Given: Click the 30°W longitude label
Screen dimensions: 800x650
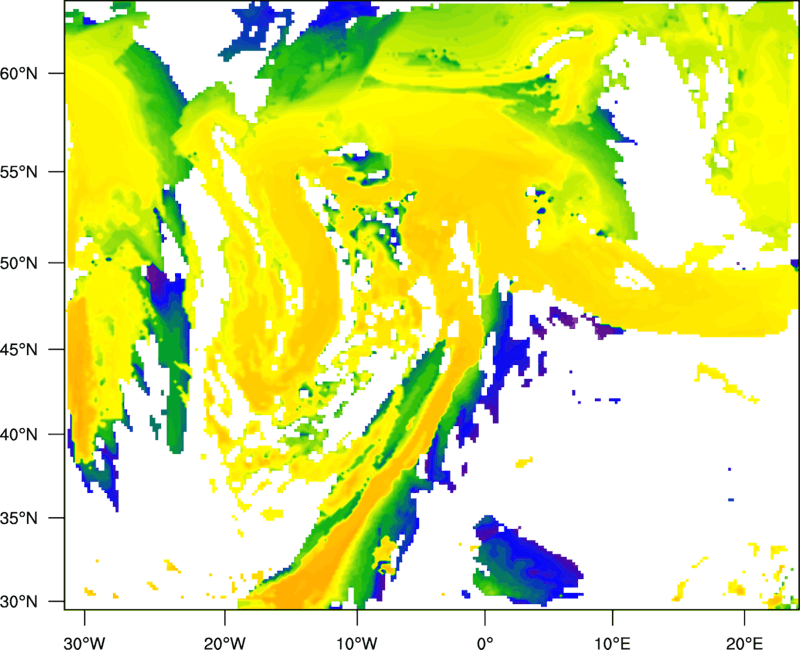Looking at the screenshot, I should tap(84, 643).
